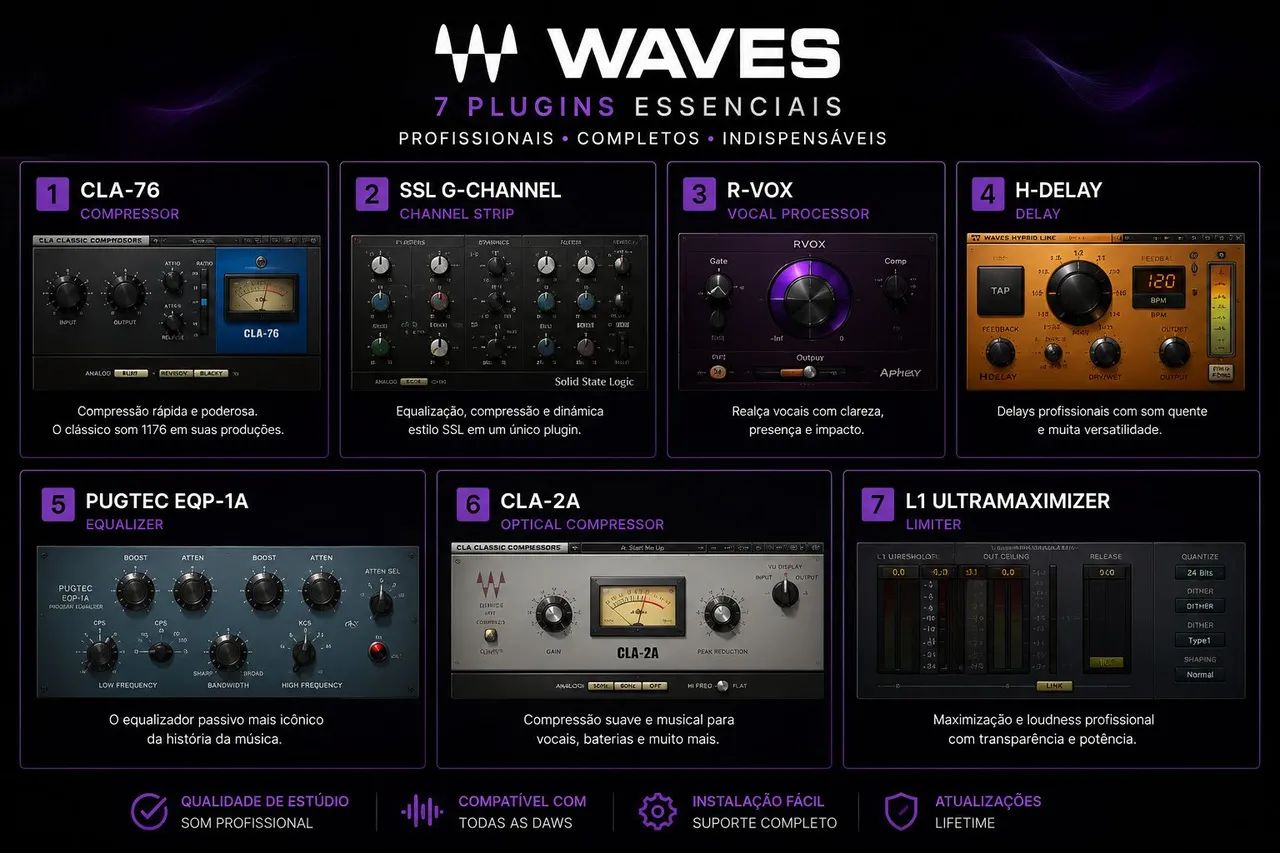This screenshot has height=853, width=1280.
Task: Open the L1 Shaping Normal dropdown
Action: 1200,675
